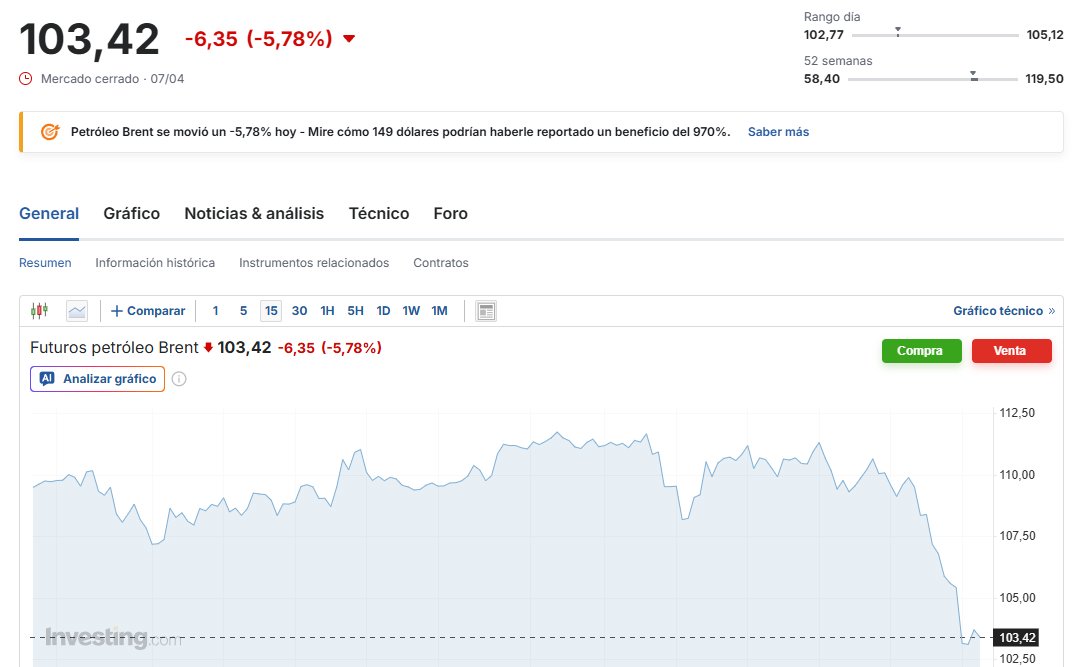The height and width of the screenshot is (667, 1072).
Task: Click the green Compra button
Action: [922, 351]
